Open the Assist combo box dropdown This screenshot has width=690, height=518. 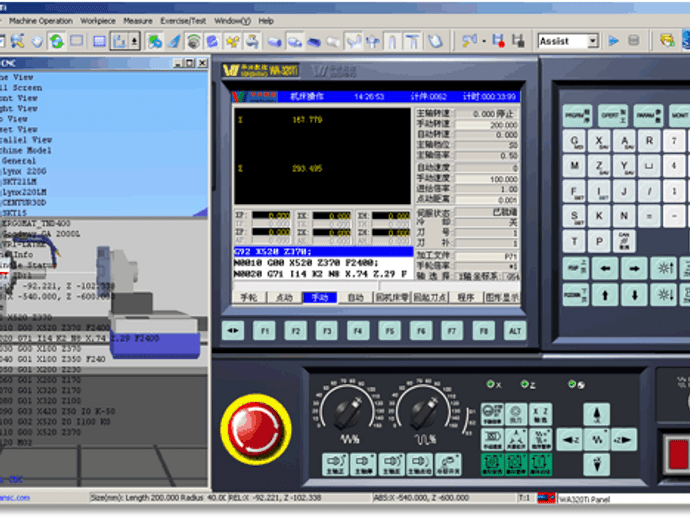pyautogui.click(x=593, y=41)
